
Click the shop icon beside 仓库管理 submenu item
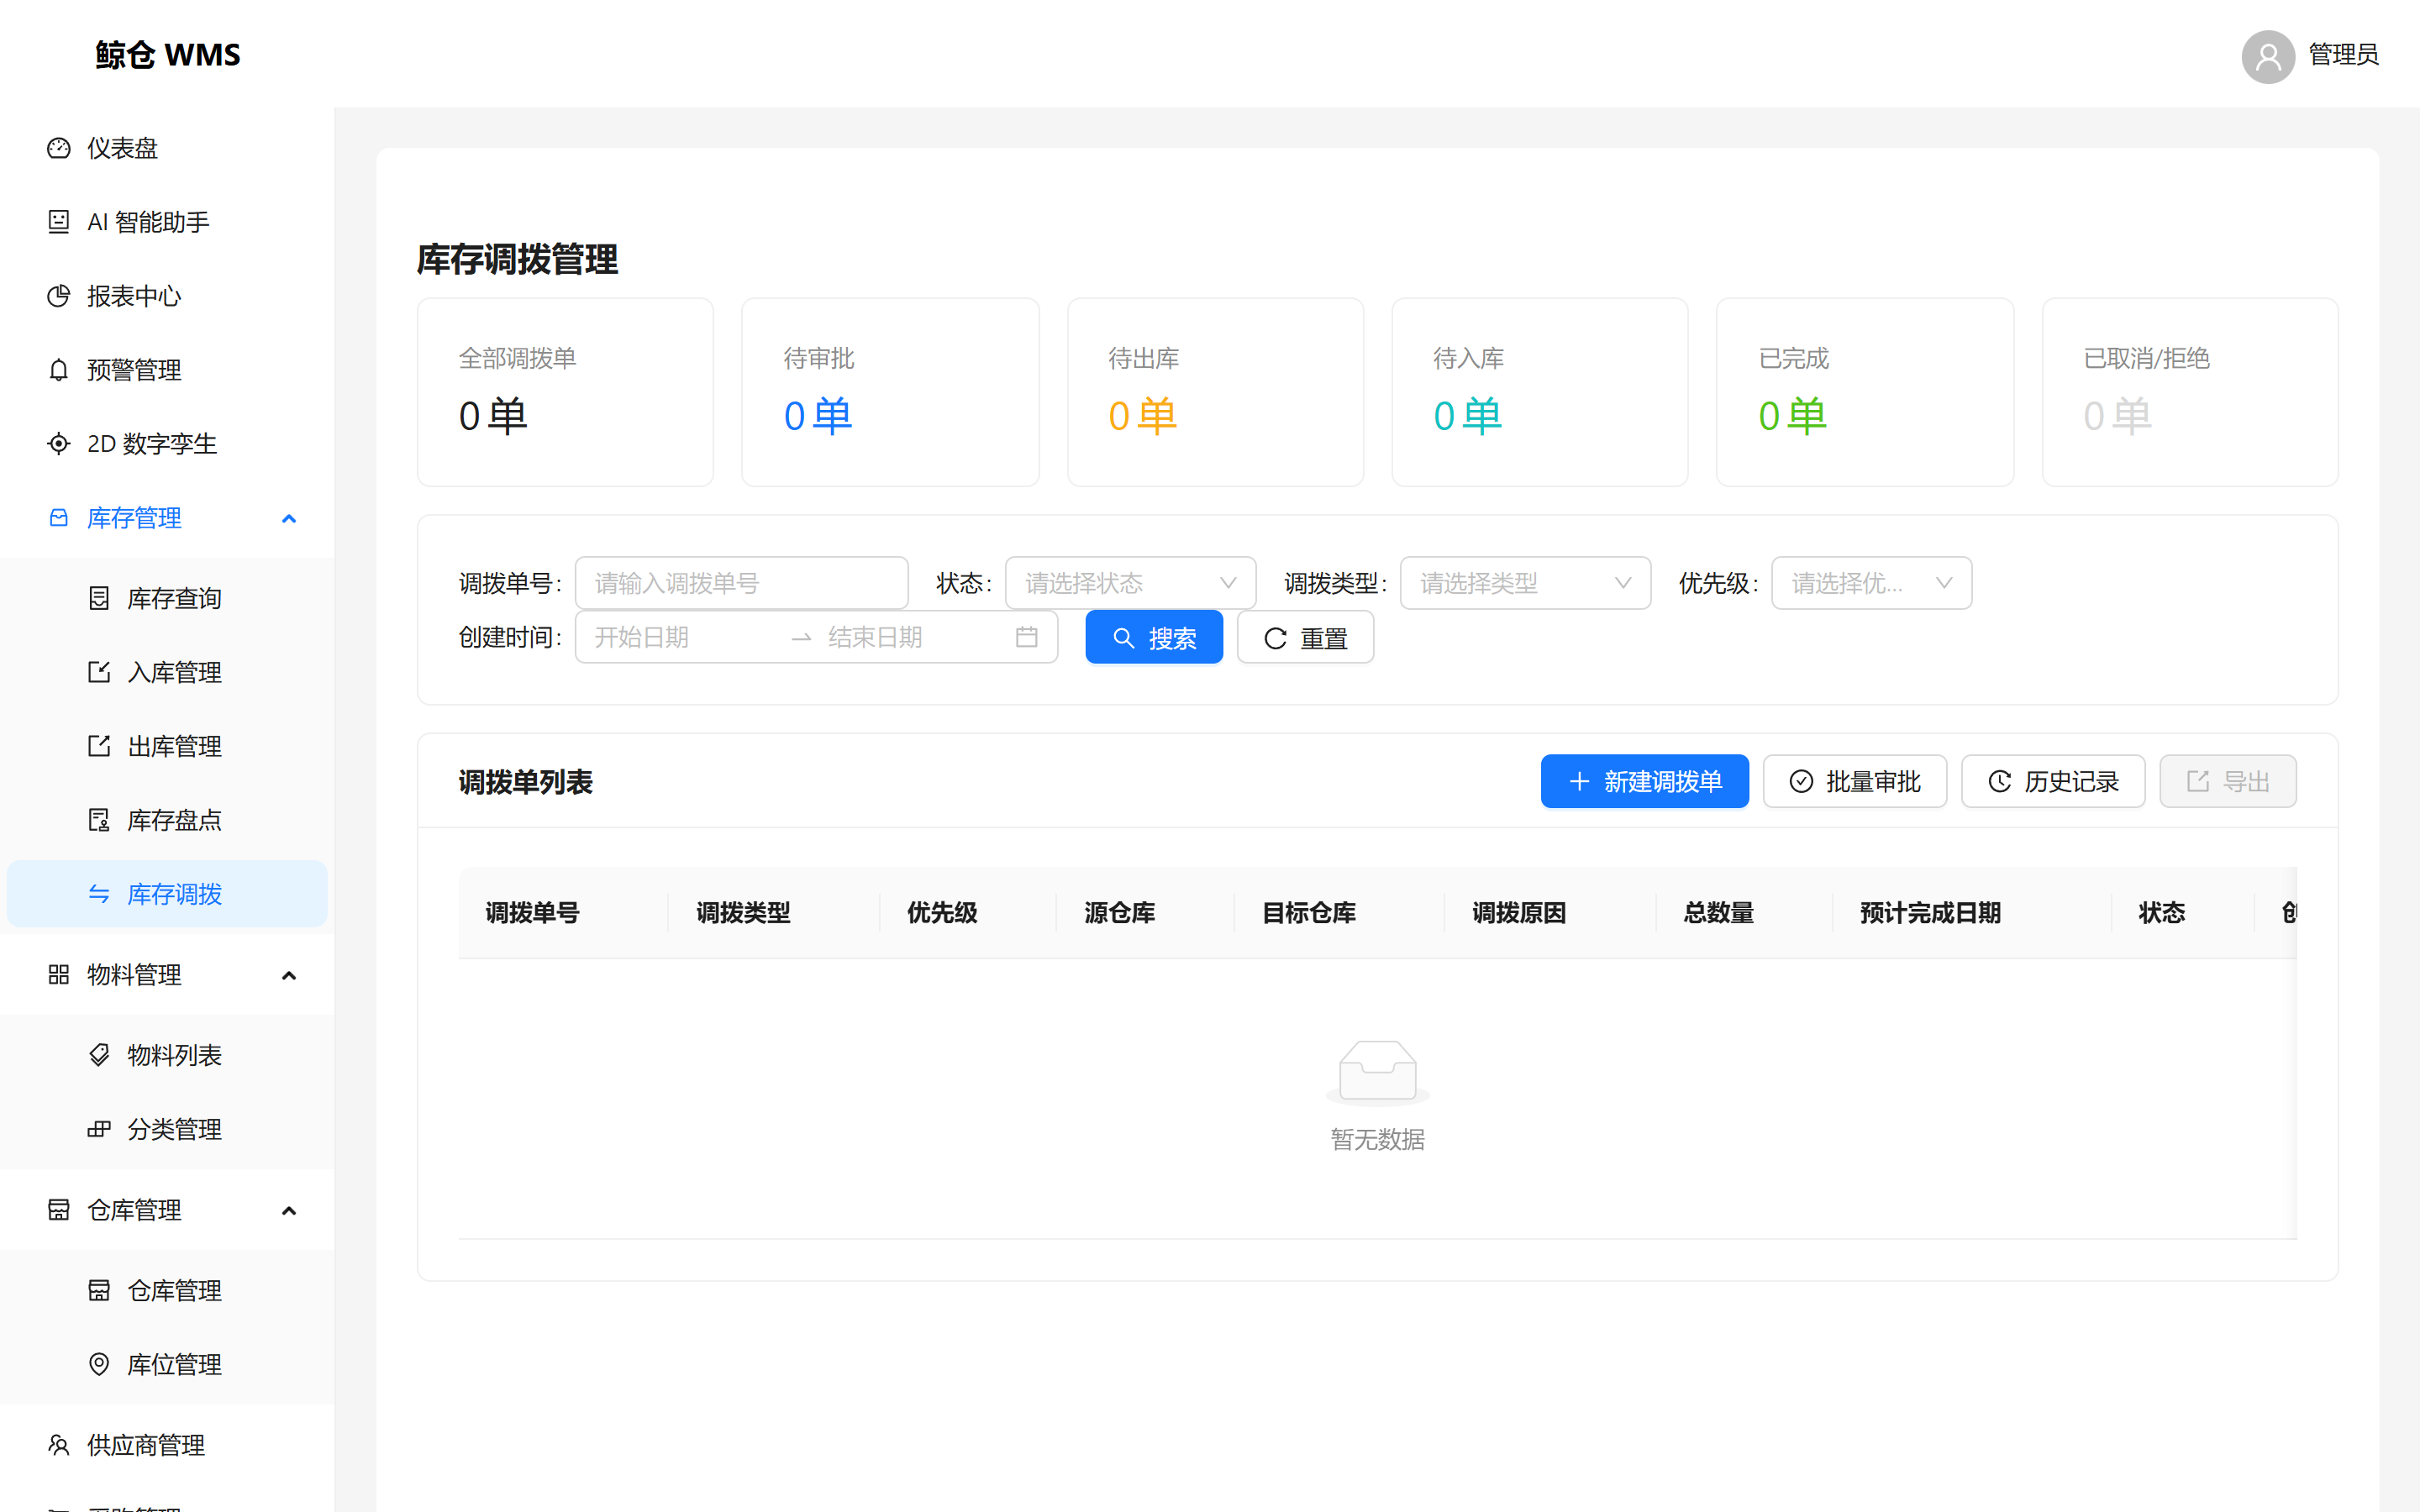(99, 1290)
